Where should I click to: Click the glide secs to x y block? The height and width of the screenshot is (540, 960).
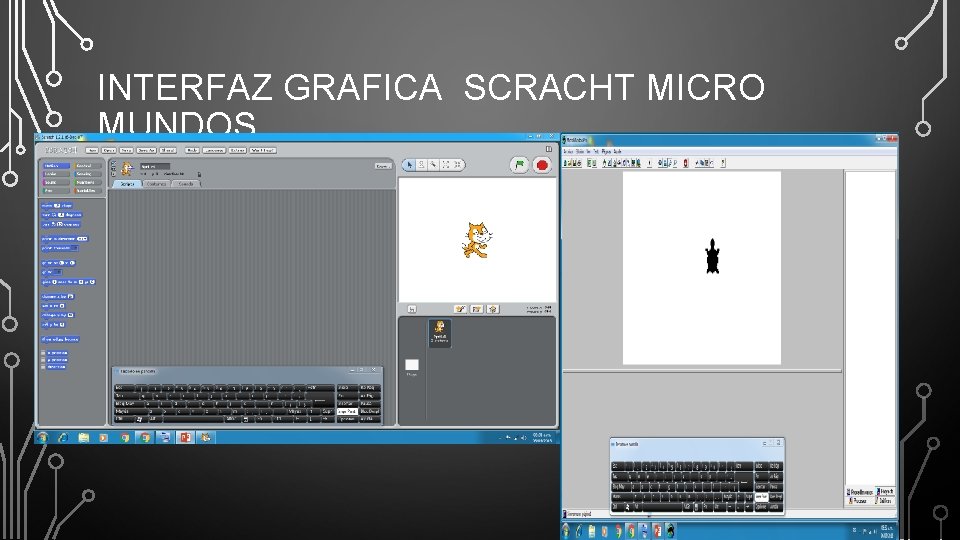tap(69, 282)
